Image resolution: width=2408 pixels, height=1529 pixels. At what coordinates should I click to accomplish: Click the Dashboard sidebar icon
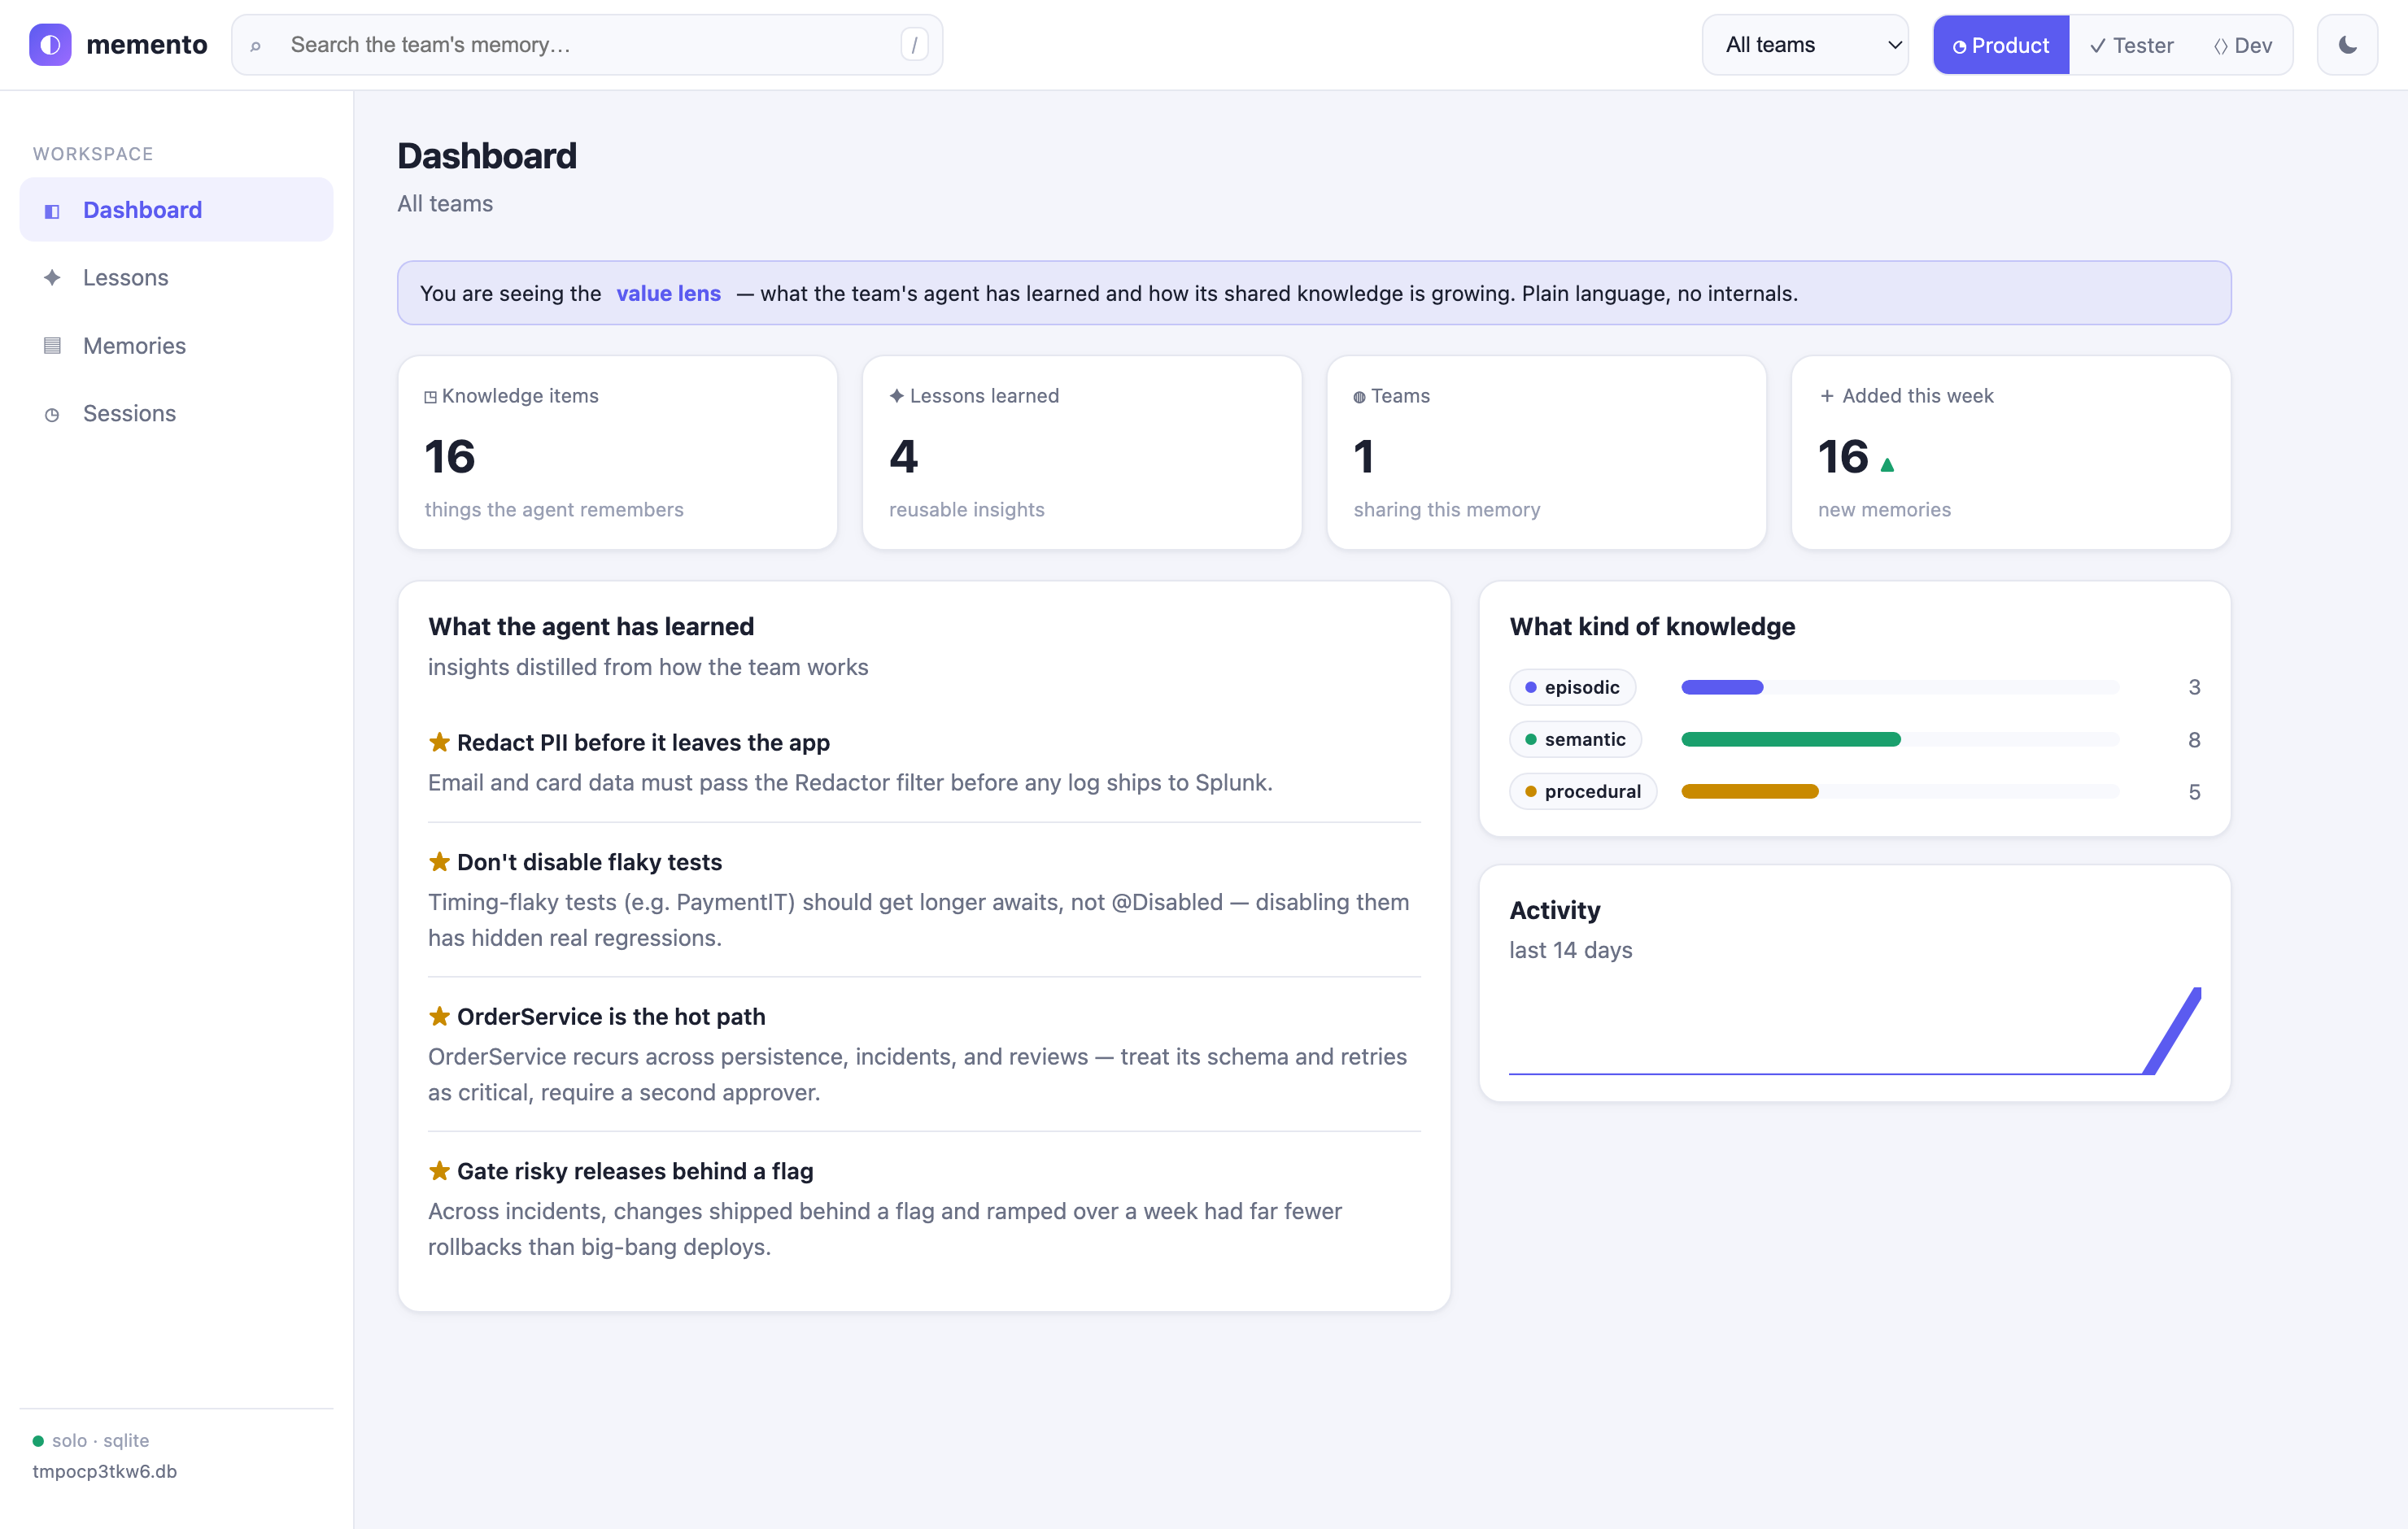tap(52, 211)
